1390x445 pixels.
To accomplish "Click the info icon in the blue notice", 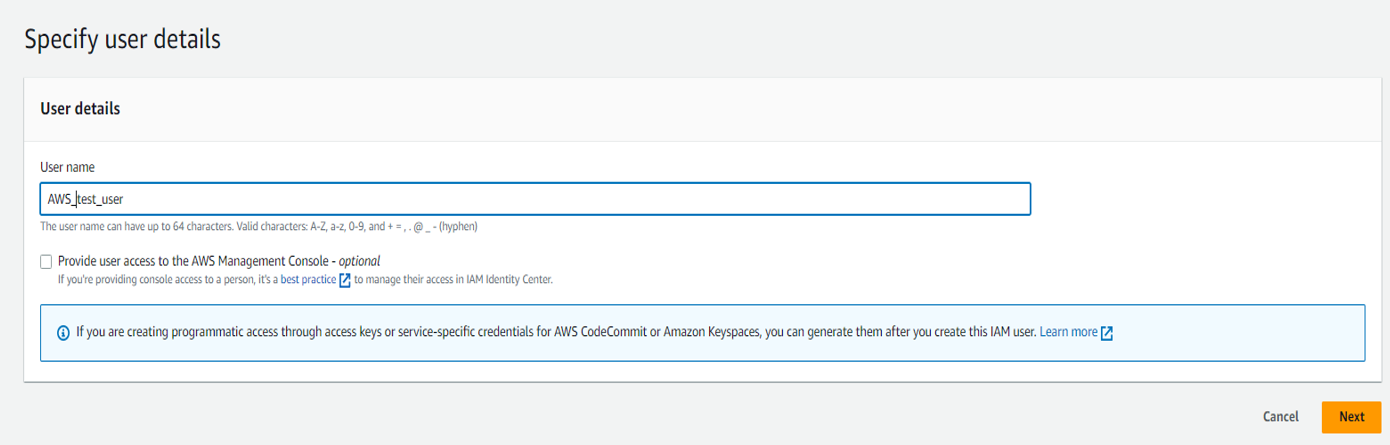I will point(63,333).
